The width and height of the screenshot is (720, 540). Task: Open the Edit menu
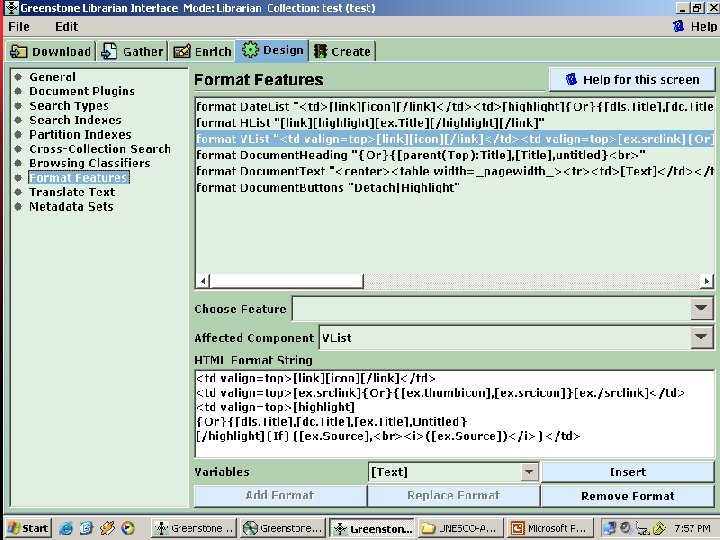[x=67, y=27]
